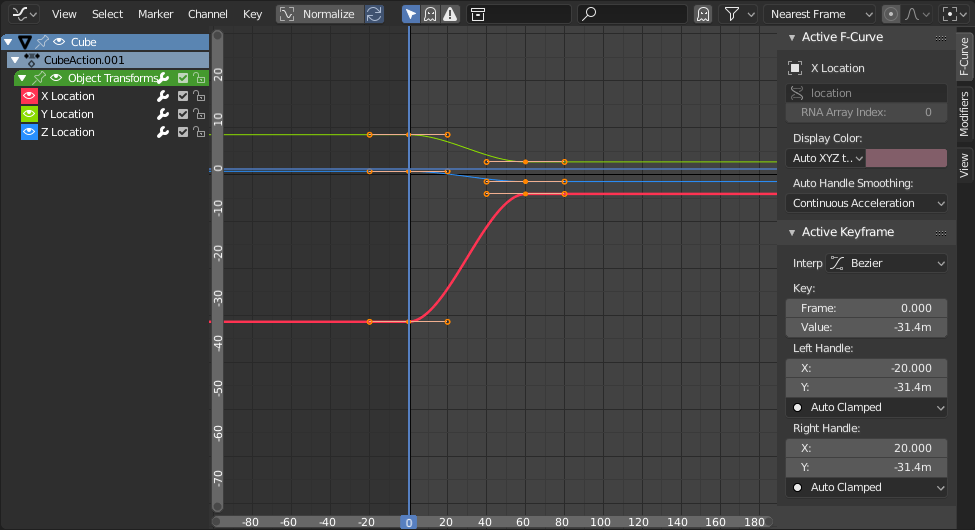Open the Interp Bezier dropdown

pos(886,263)
